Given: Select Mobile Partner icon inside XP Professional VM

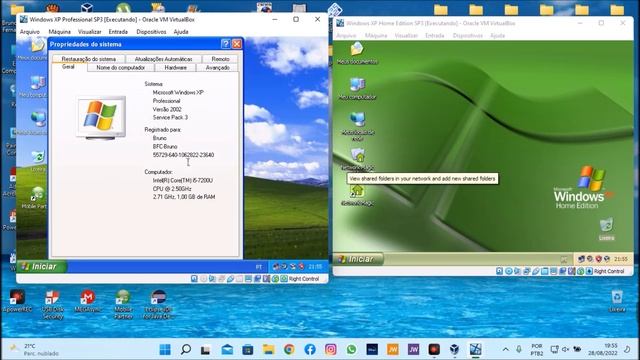Looking at the screenshot, I should (x=36, y=198).
